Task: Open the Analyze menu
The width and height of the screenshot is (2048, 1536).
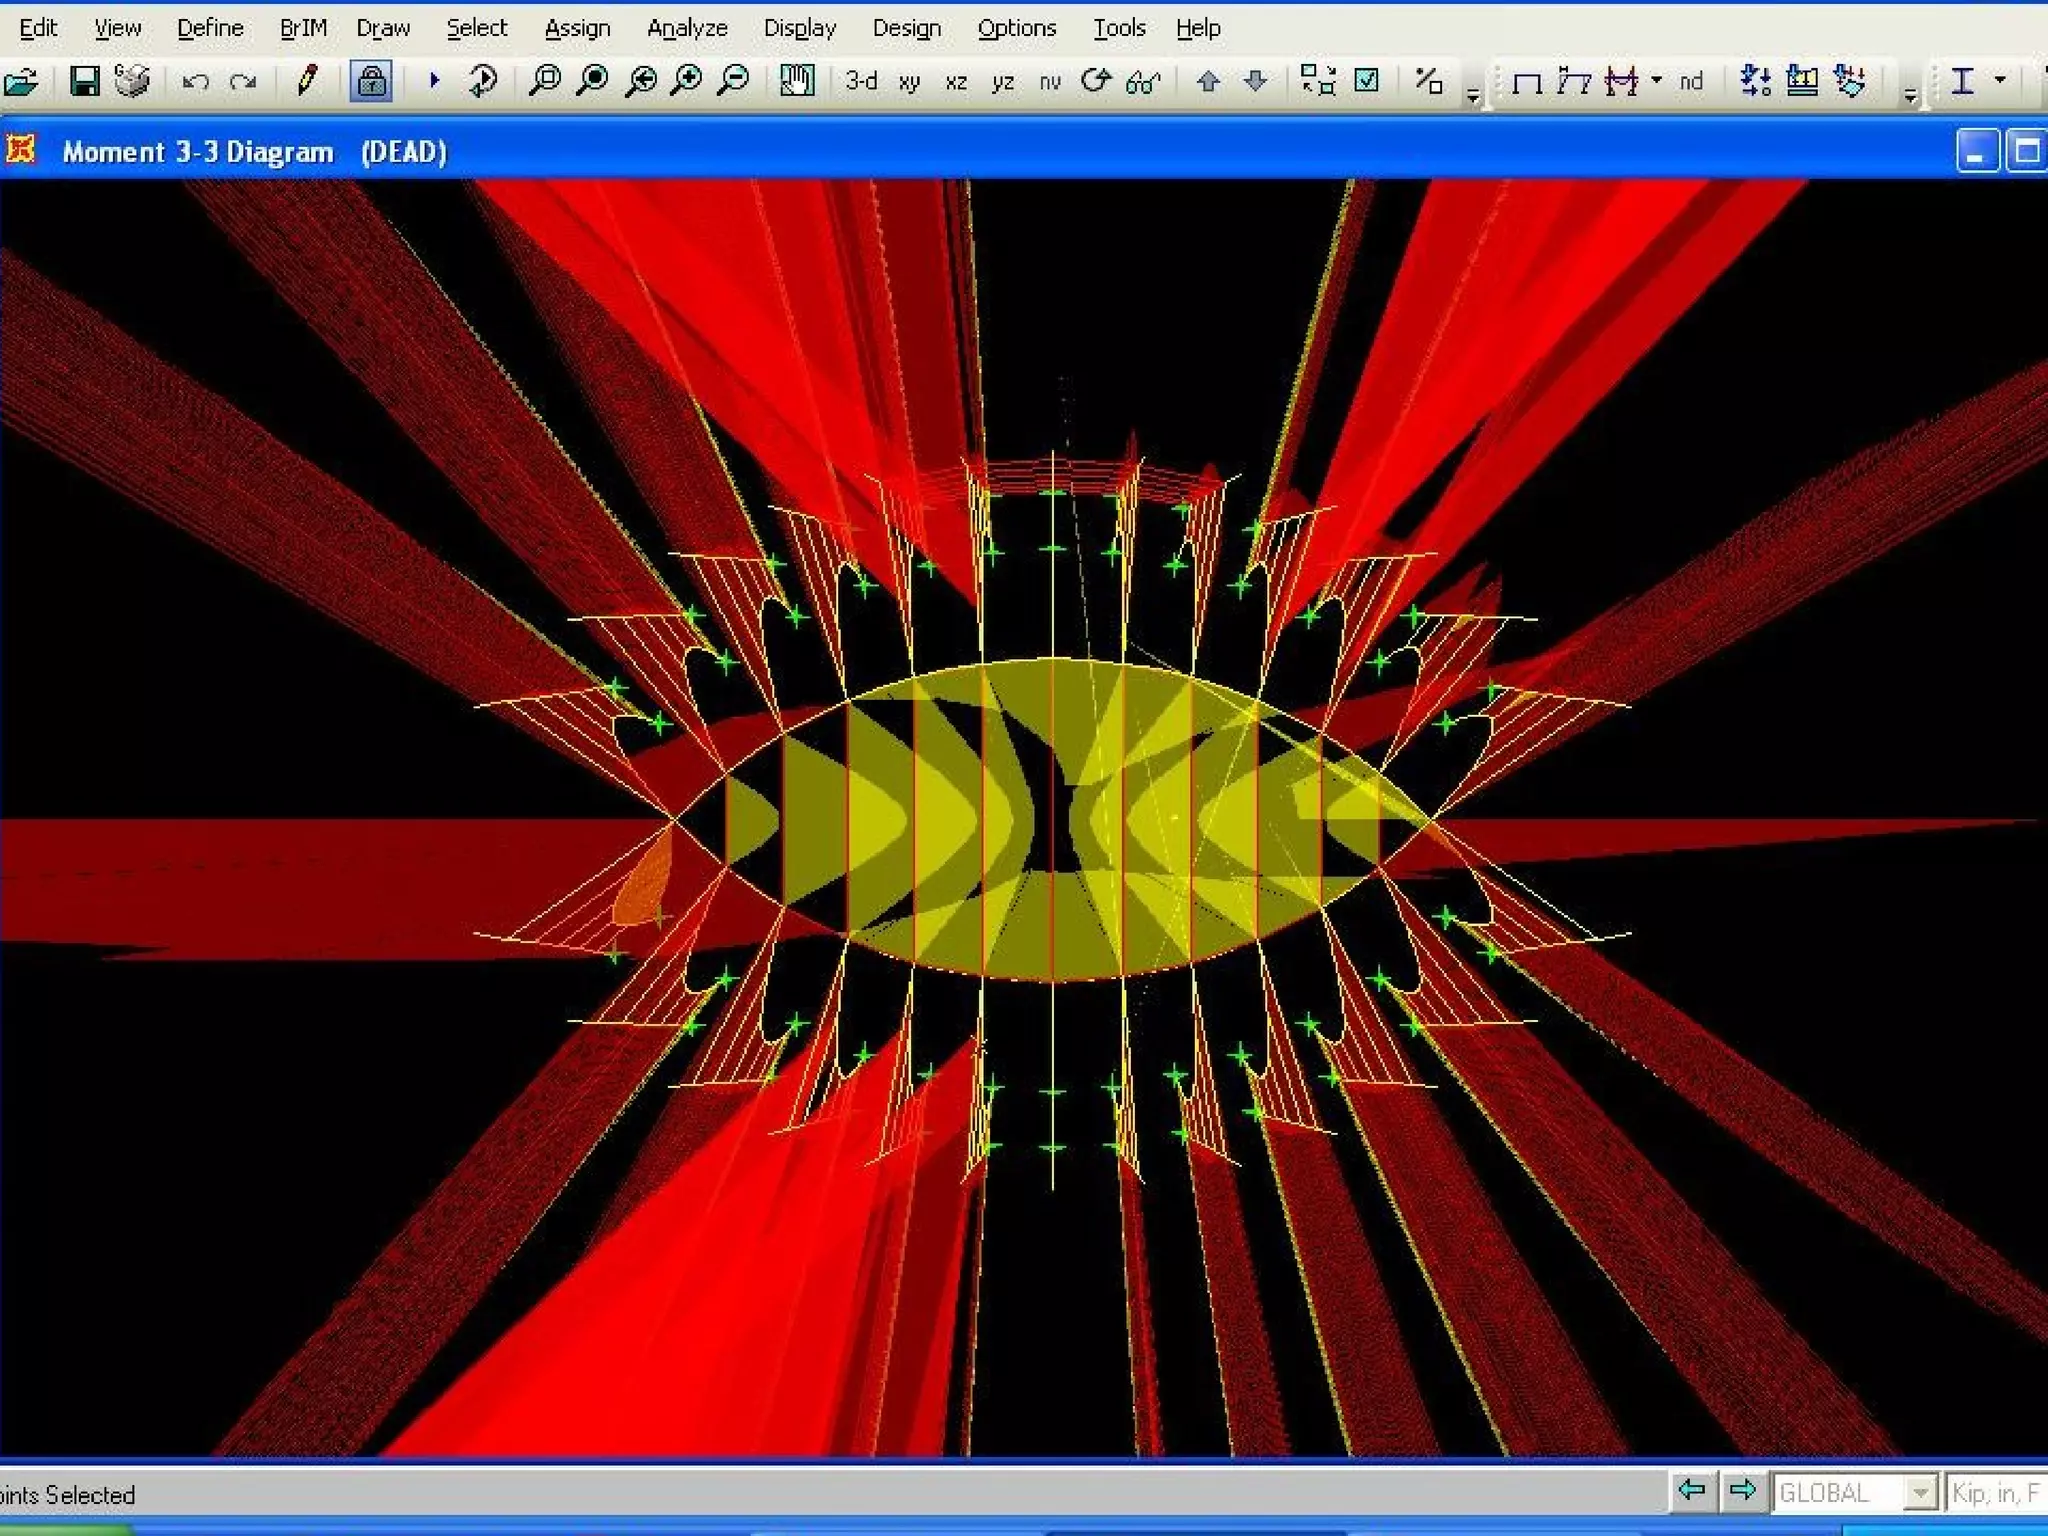Action: pos(687,28)
